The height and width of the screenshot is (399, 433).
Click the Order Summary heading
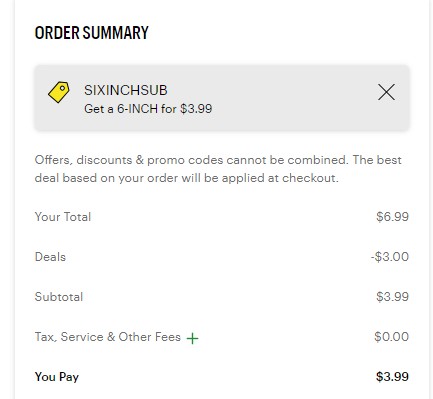(92, 33)
